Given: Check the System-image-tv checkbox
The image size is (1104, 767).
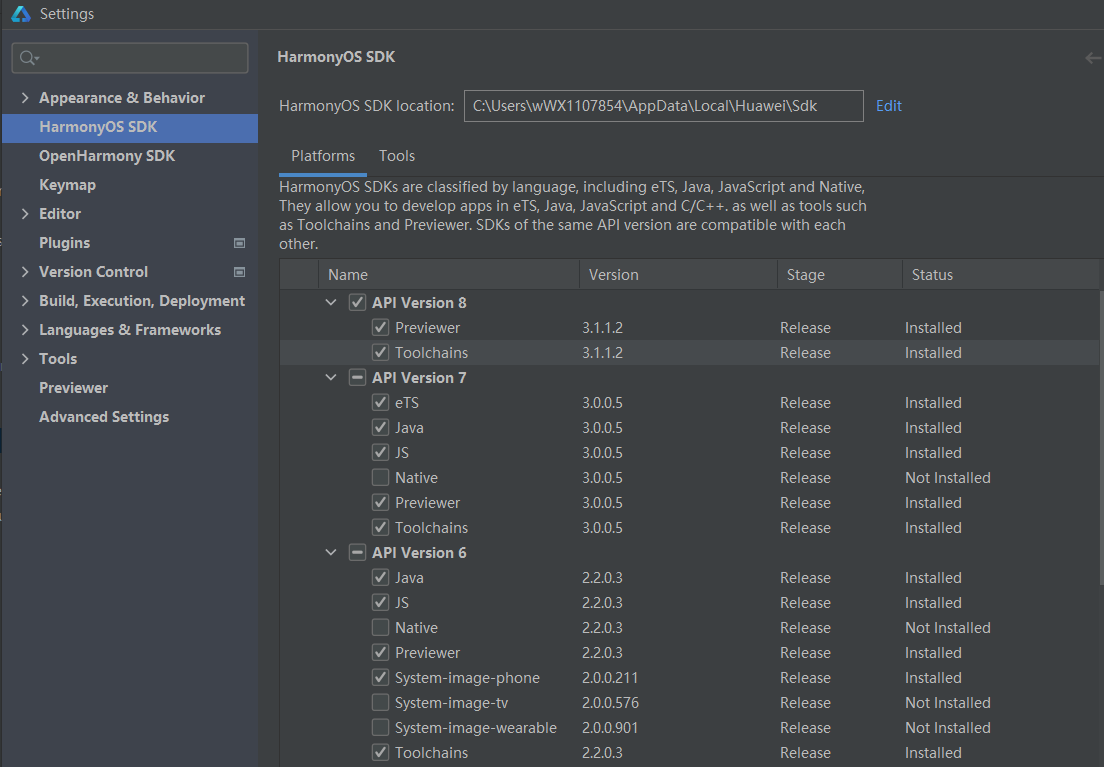Looking at the screenshot, I should pyautogui.click(x=380, y=703).
